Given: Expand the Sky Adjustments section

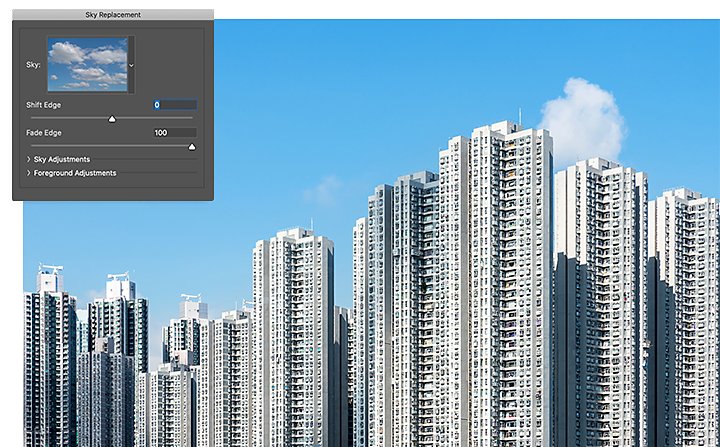Looking at the screenshot, I should coord(28,159).
